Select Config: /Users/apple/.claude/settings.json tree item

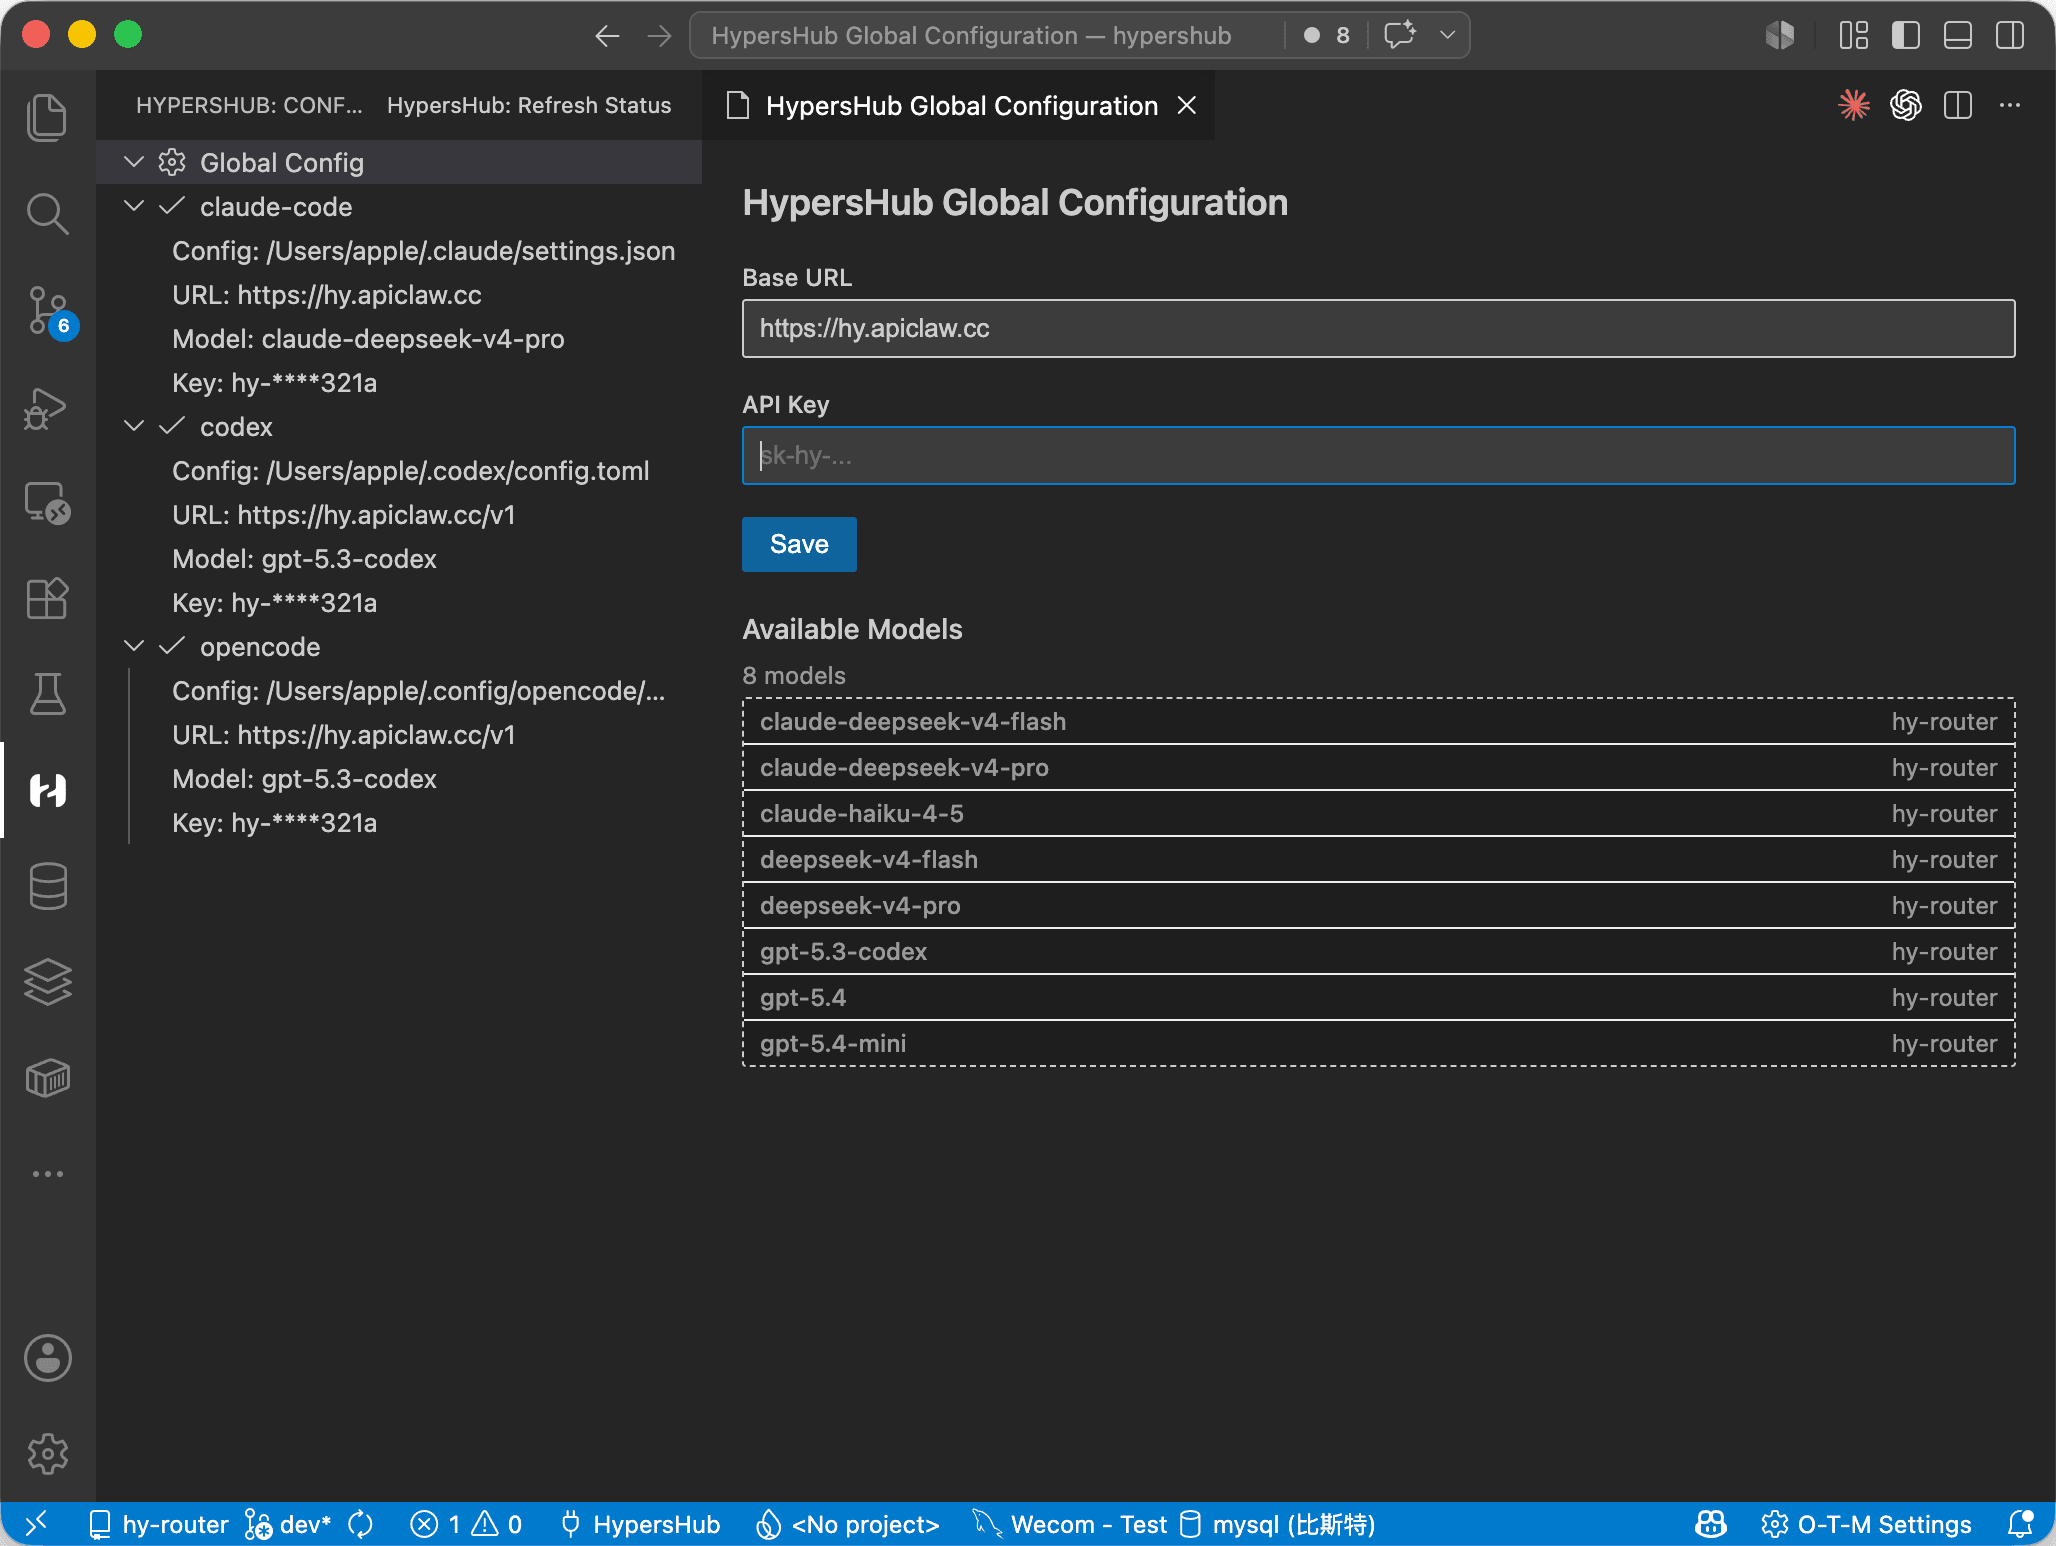pos(399,250)
